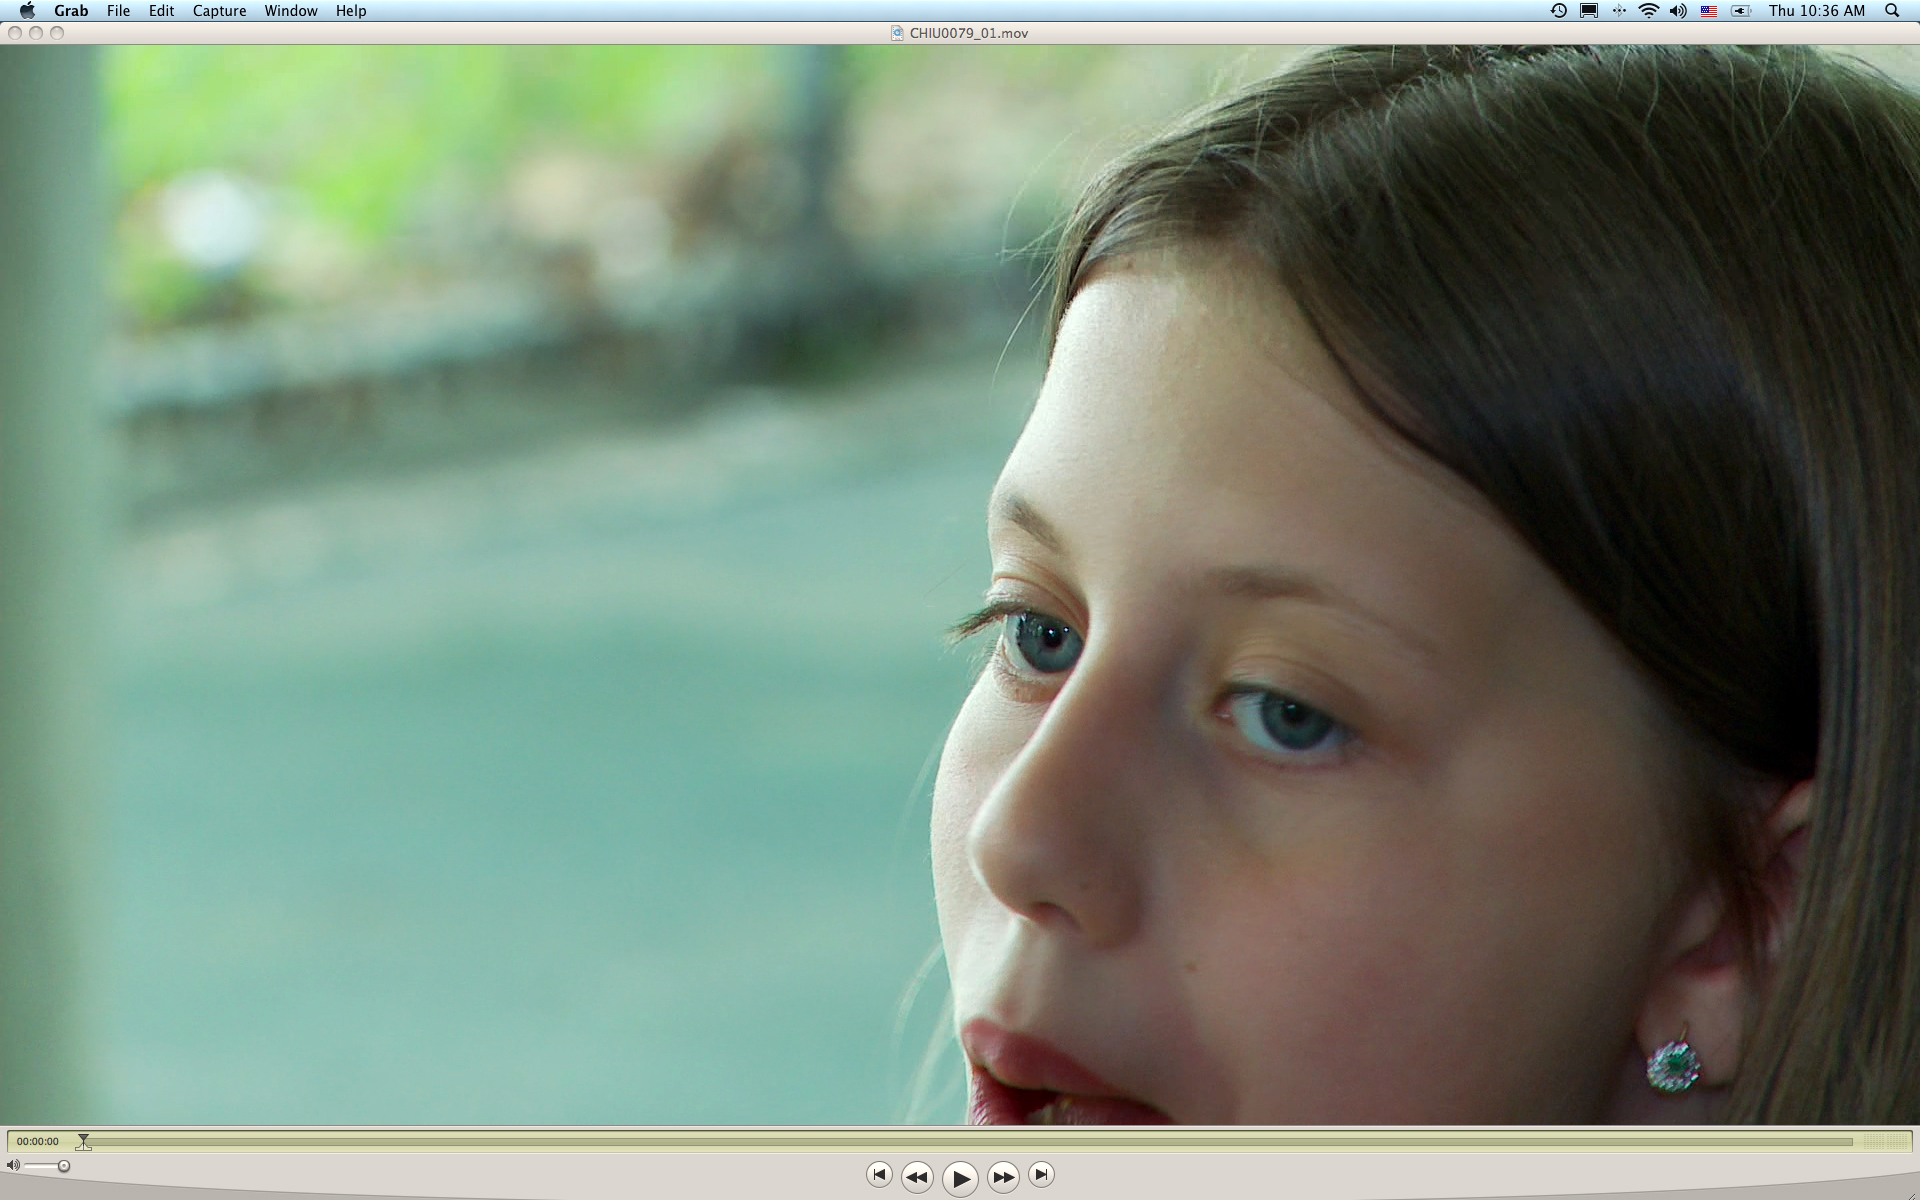Open the Apple menu
The width and height of the screenshot is (1920, 1200).
pyautogui.click(x=27, y=11)
